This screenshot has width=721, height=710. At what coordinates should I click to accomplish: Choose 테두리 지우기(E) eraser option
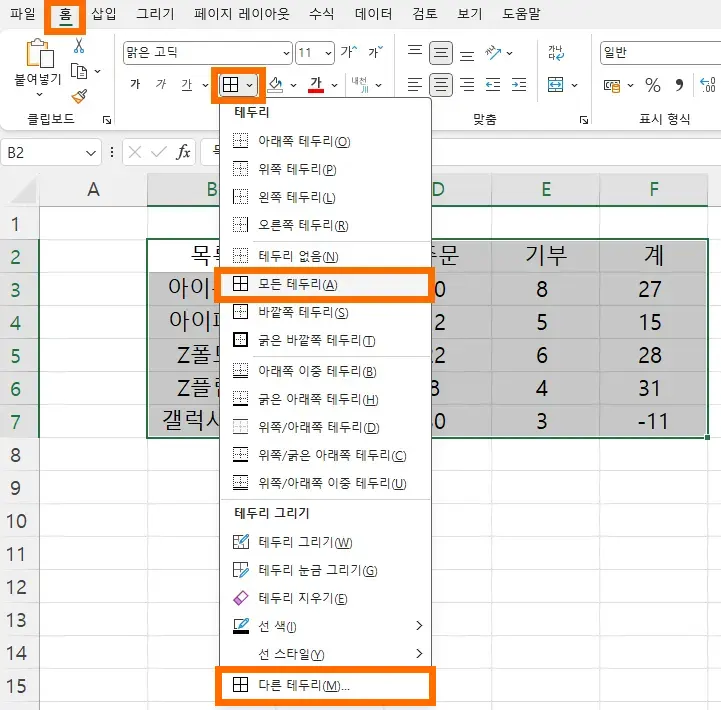(x=325, y=598)
